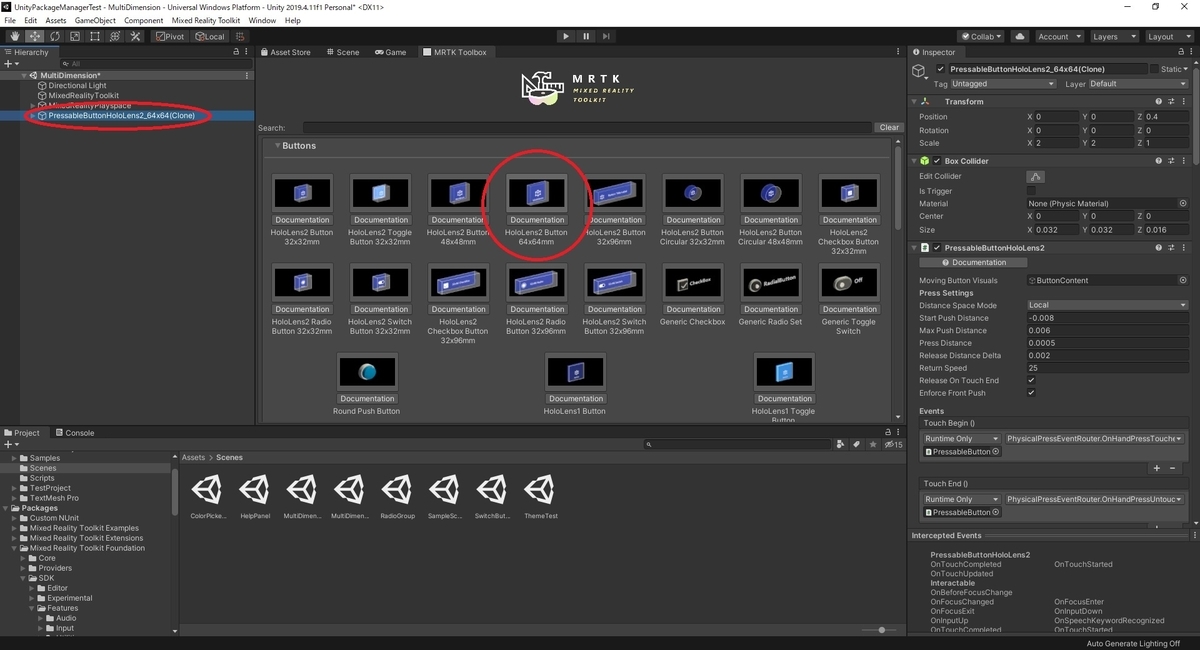1200x650 pixels.
Task: Open the GameObject menu
Action: (x=96, y=20)
